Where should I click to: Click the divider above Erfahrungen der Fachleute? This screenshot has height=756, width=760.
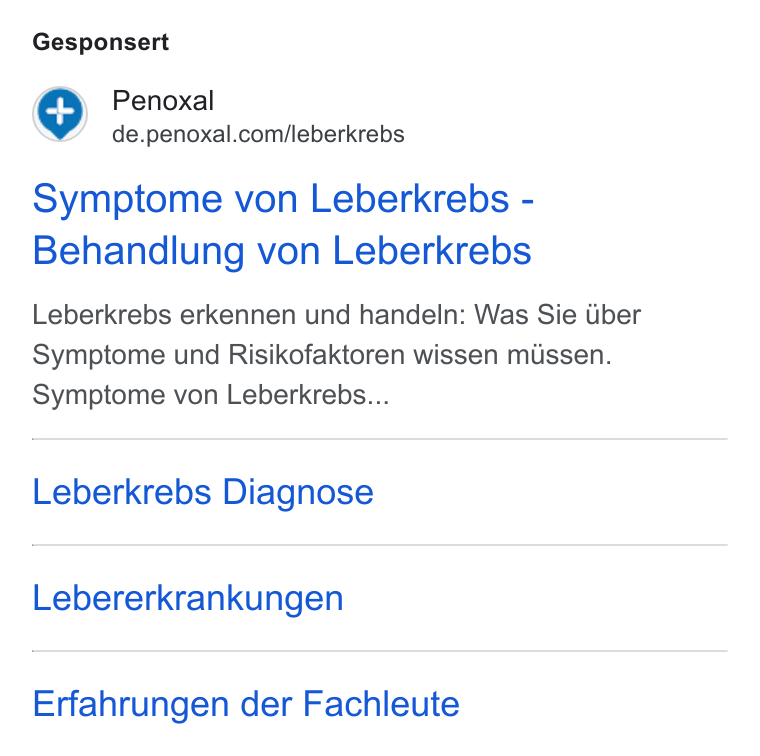380,651
